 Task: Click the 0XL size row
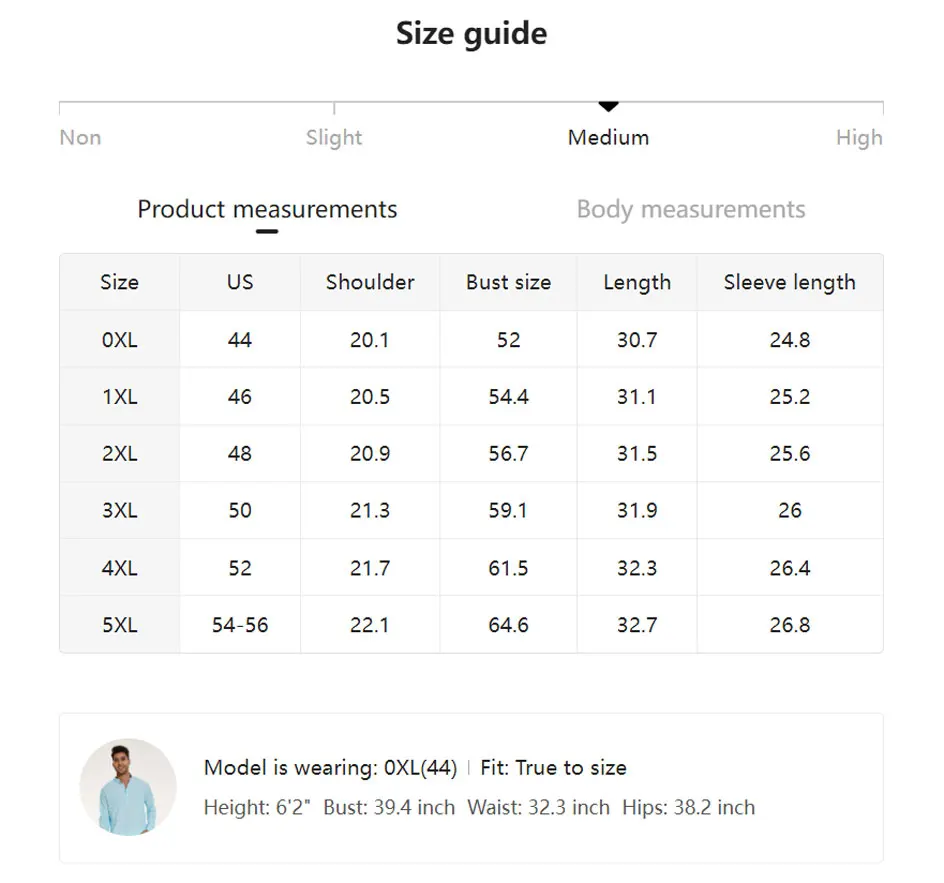(x=471, y=339)
